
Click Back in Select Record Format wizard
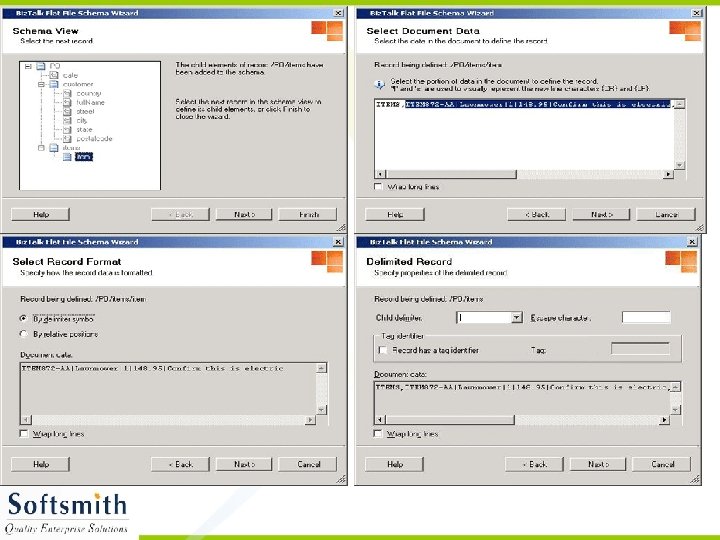(180, 464)
